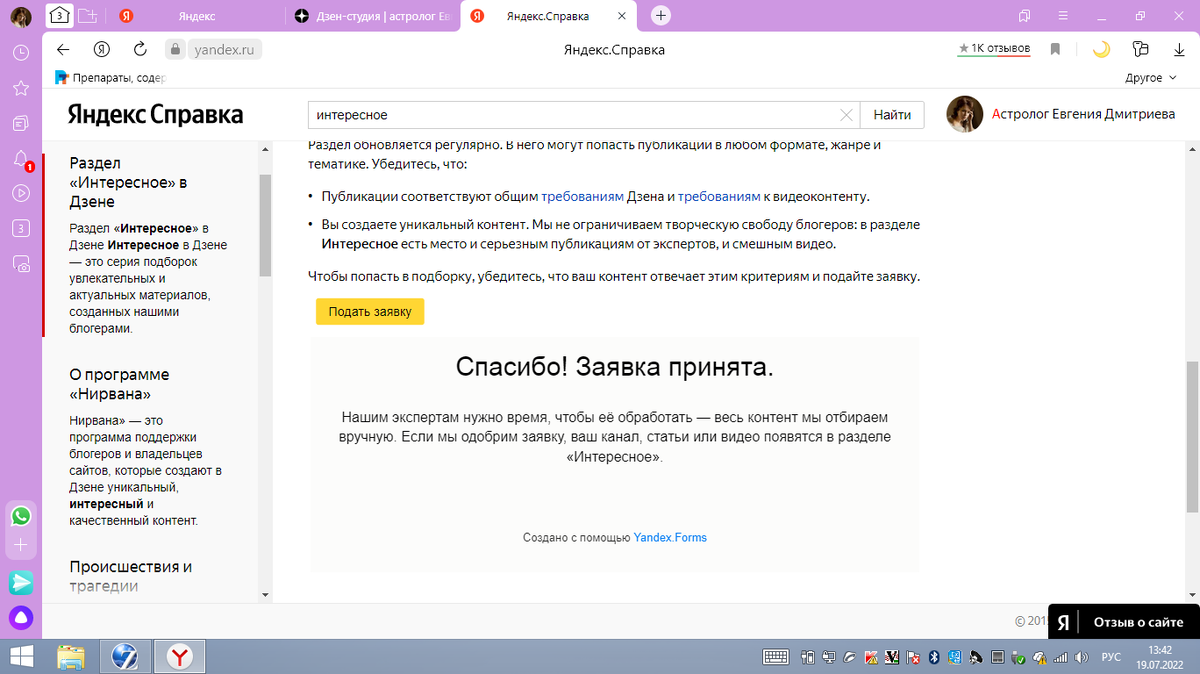Follow the Yandex.Forms link
This screenshot has width=1200, height=674.
(670, 537)
